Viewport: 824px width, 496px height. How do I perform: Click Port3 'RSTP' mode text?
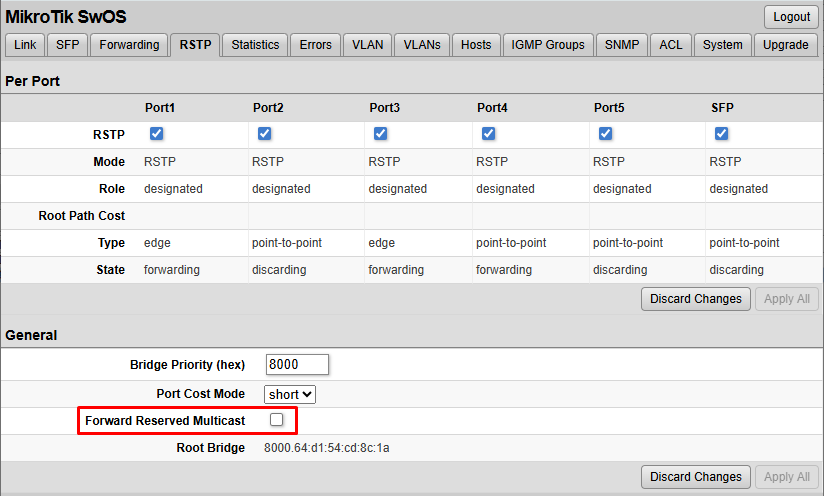click(x=384, y=162)
